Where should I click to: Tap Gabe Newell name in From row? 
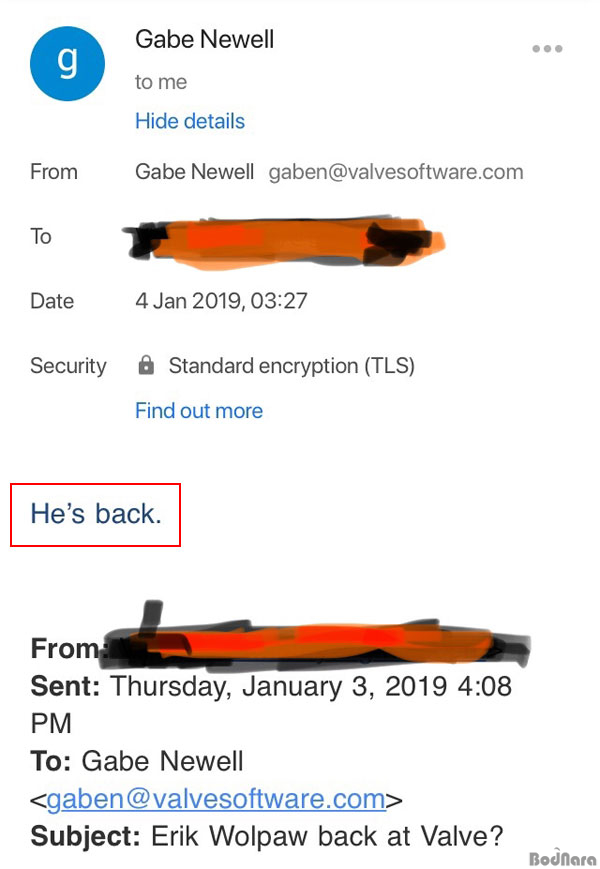[194, 172]
